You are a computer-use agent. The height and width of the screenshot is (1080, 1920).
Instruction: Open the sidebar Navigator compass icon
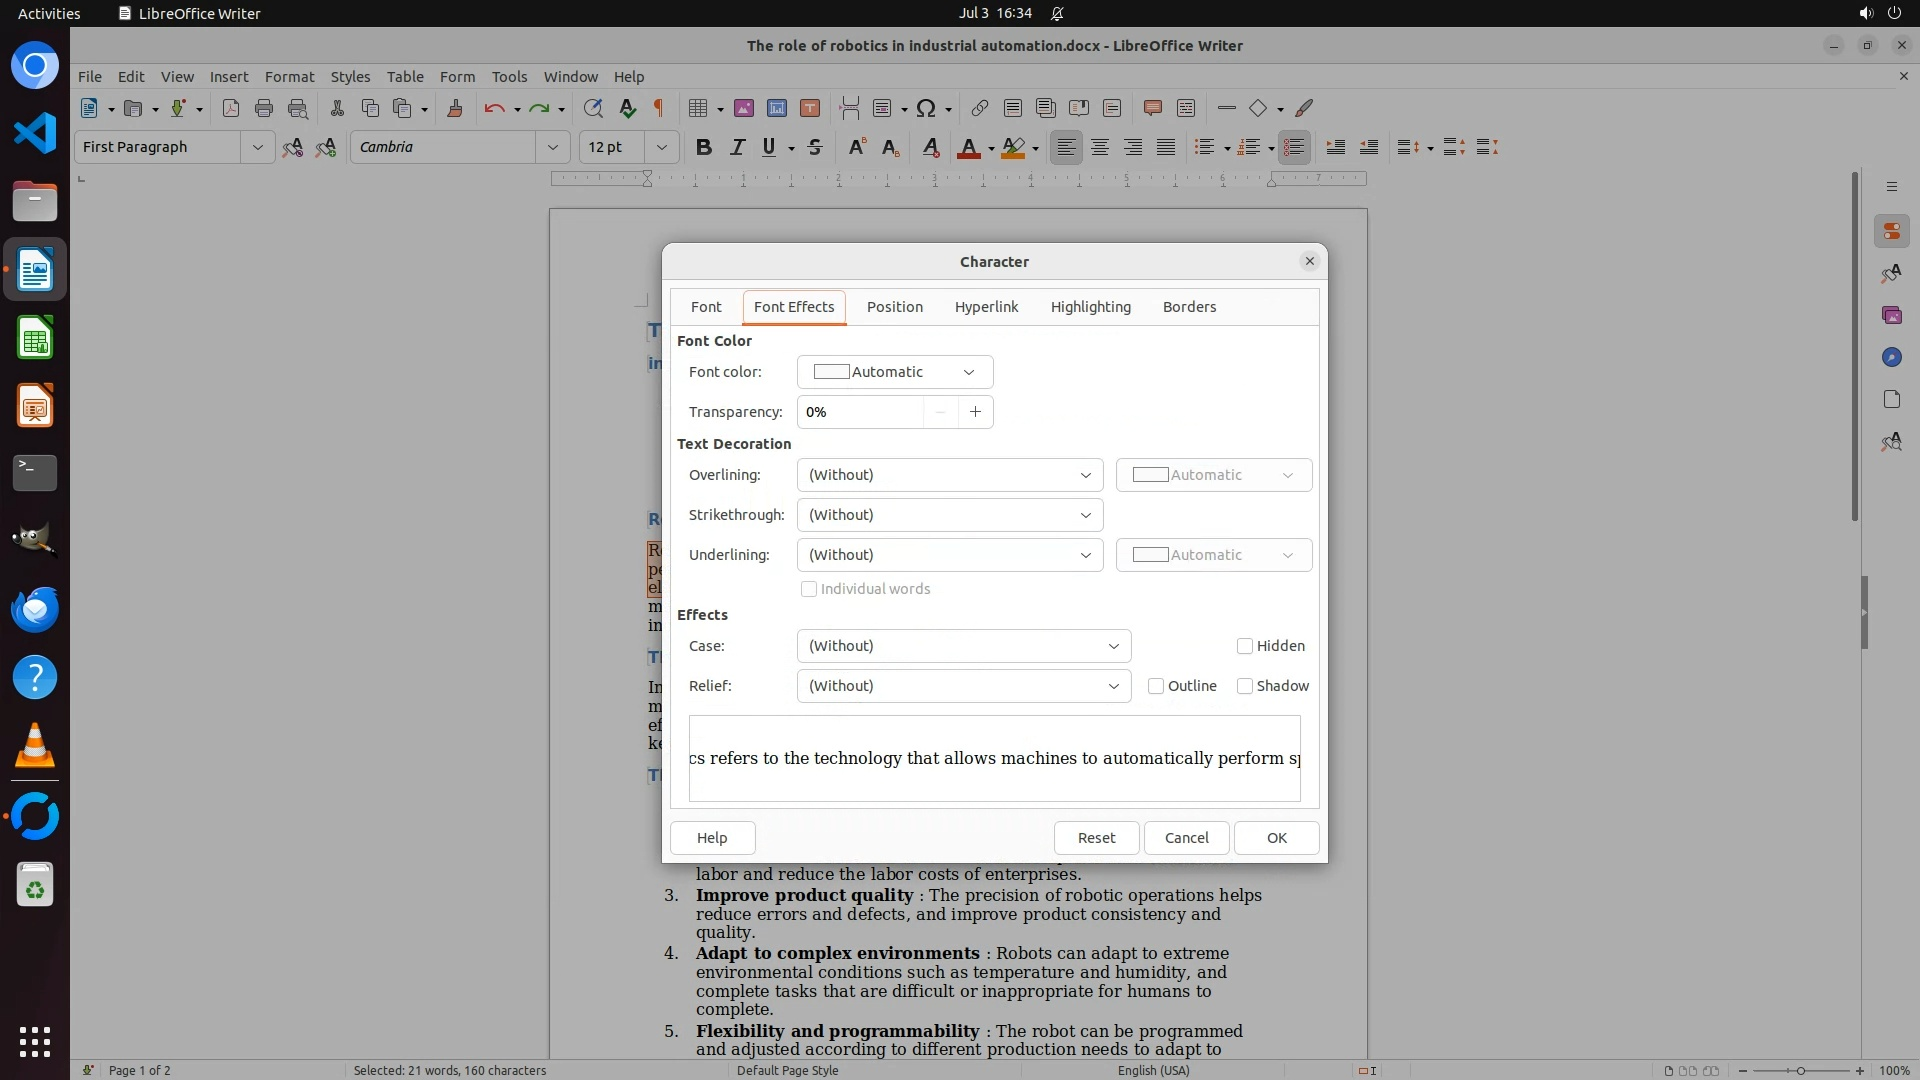click(1891, 357)
